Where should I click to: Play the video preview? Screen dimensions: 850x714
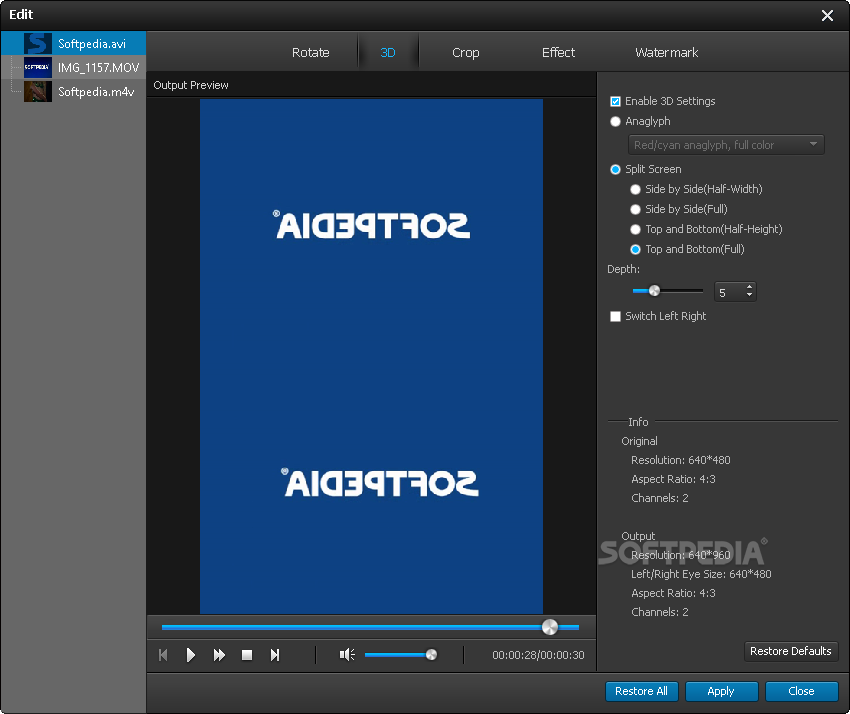191,655
